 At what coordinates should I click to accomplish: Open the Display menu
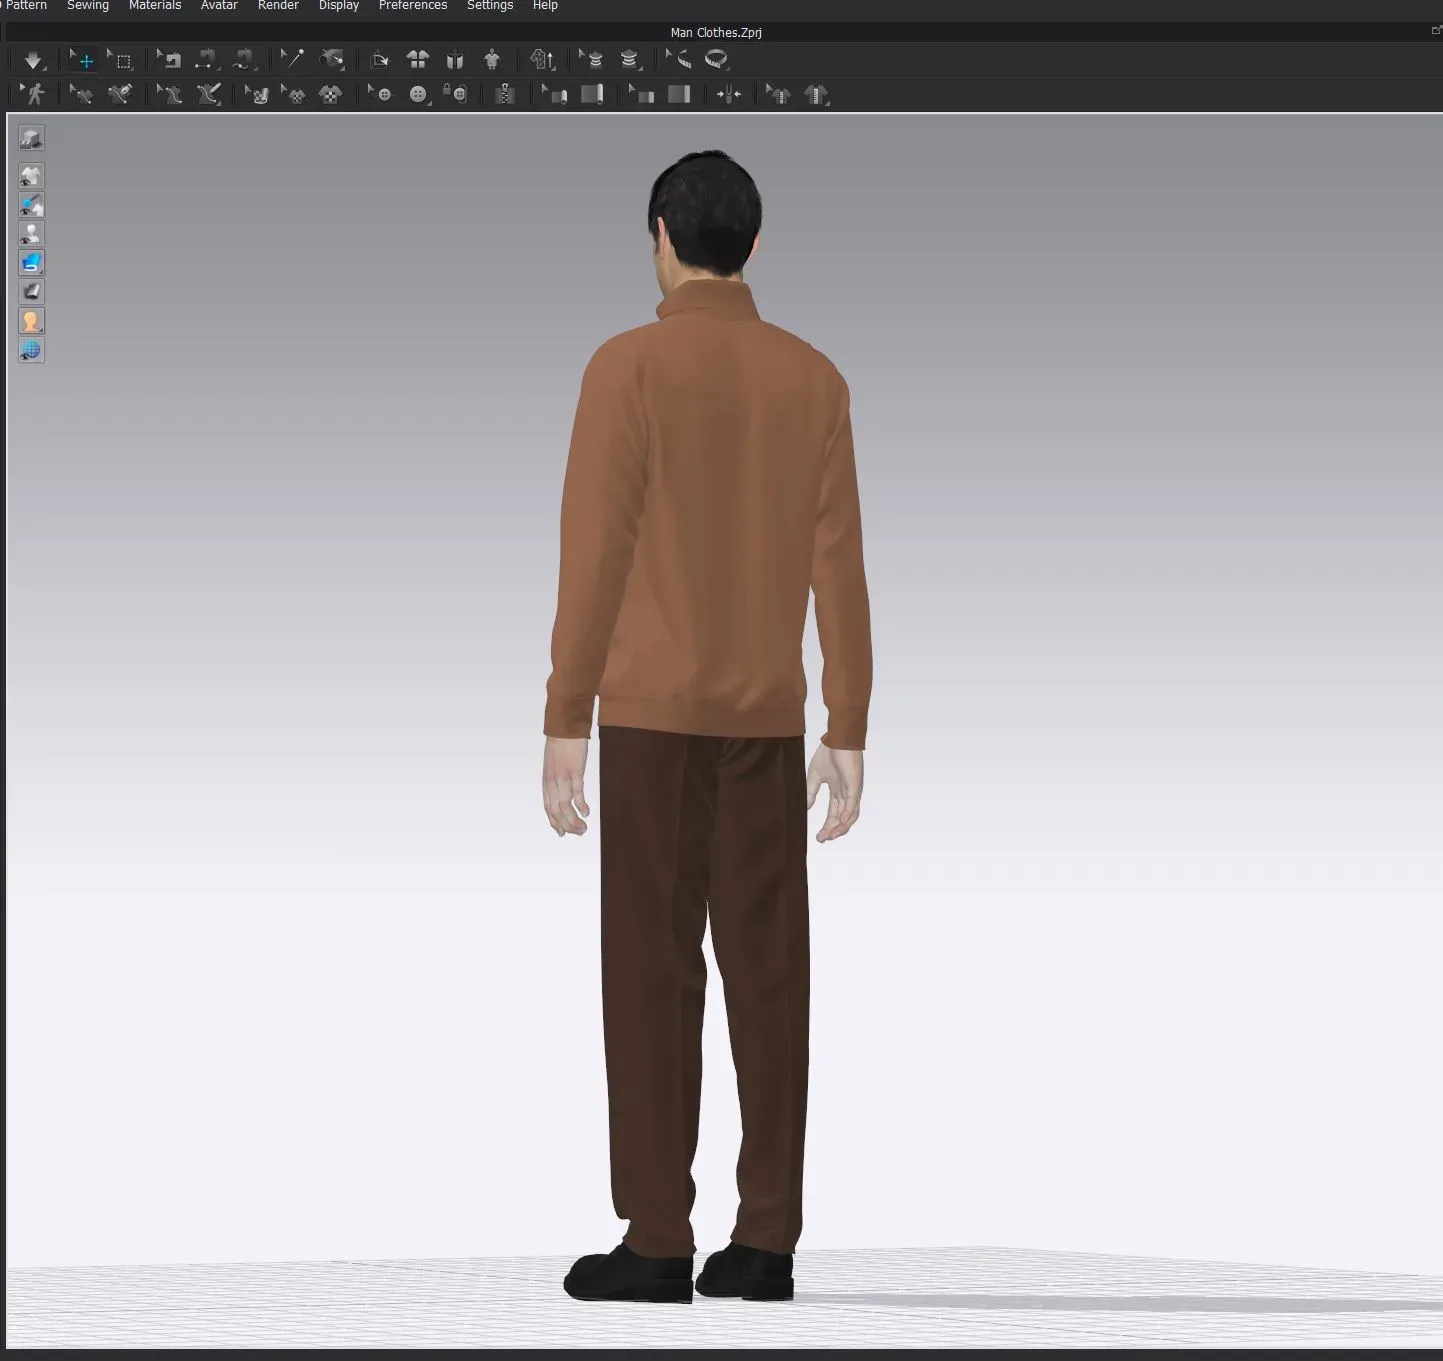coord(339,6)
